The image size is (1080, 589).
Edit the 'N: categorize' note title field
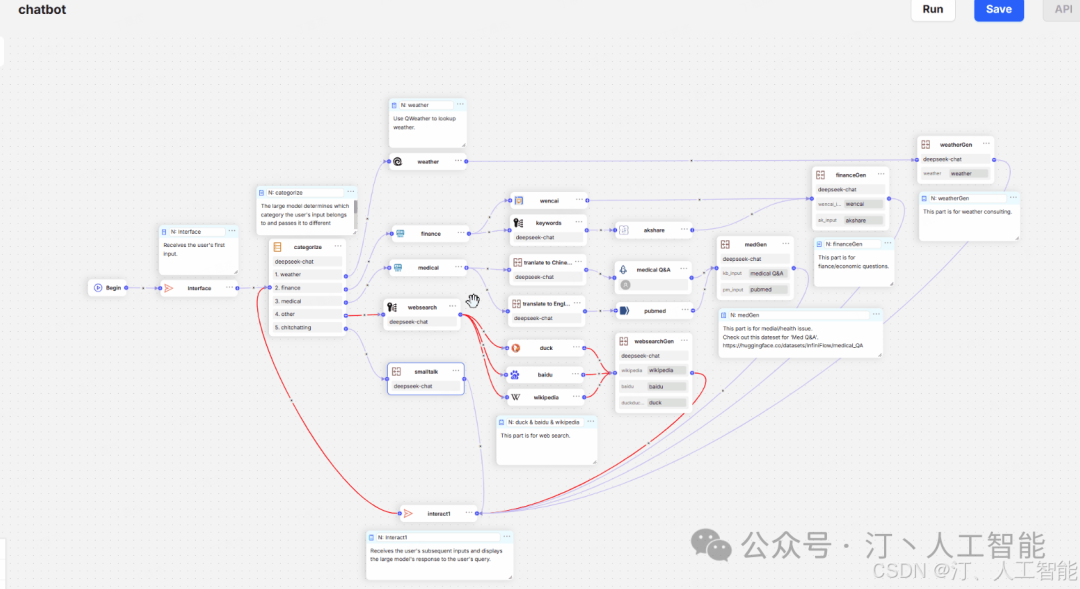tap(305, 193)
